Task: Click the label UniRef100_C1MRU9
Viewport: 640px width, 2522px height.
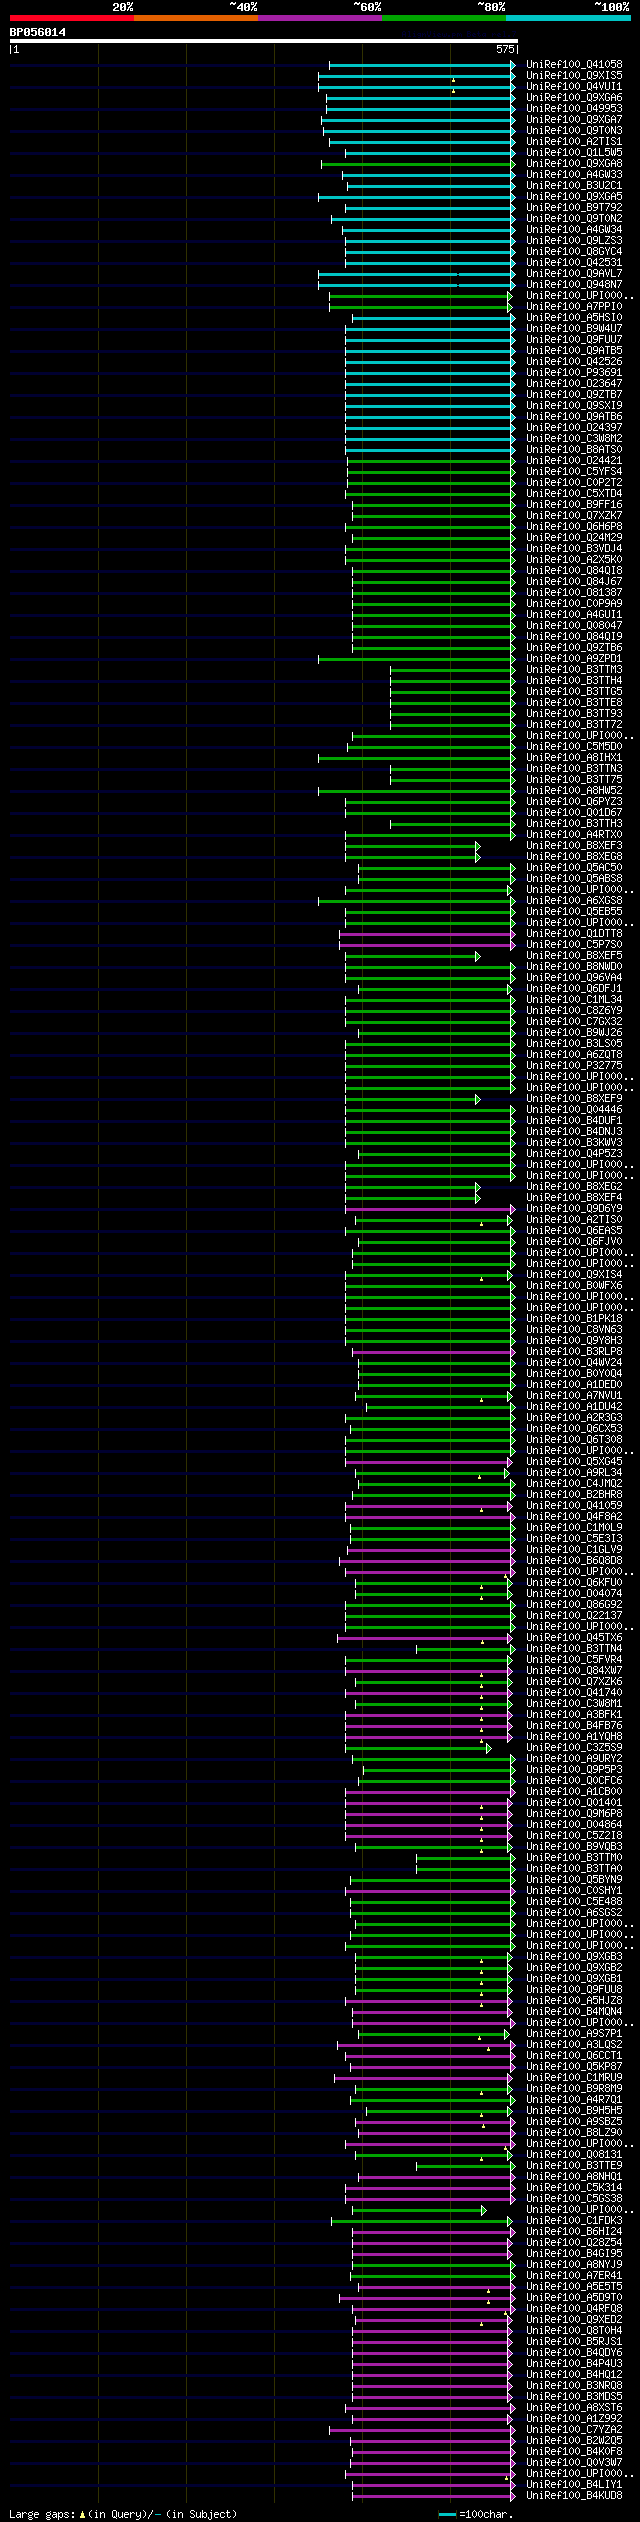Action: point(574,2078)
